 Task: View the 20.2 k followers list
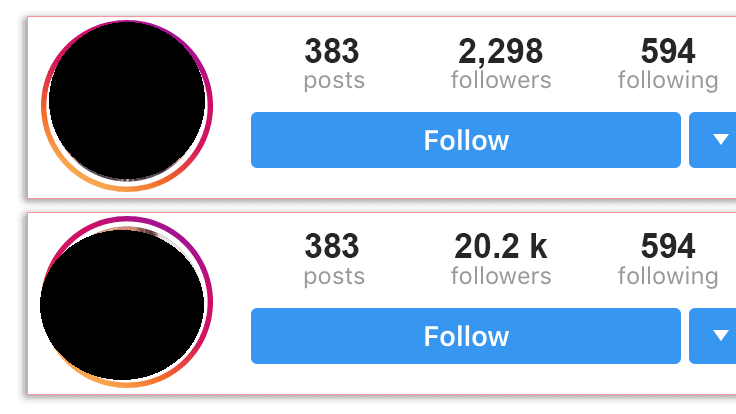coord(501,260)
